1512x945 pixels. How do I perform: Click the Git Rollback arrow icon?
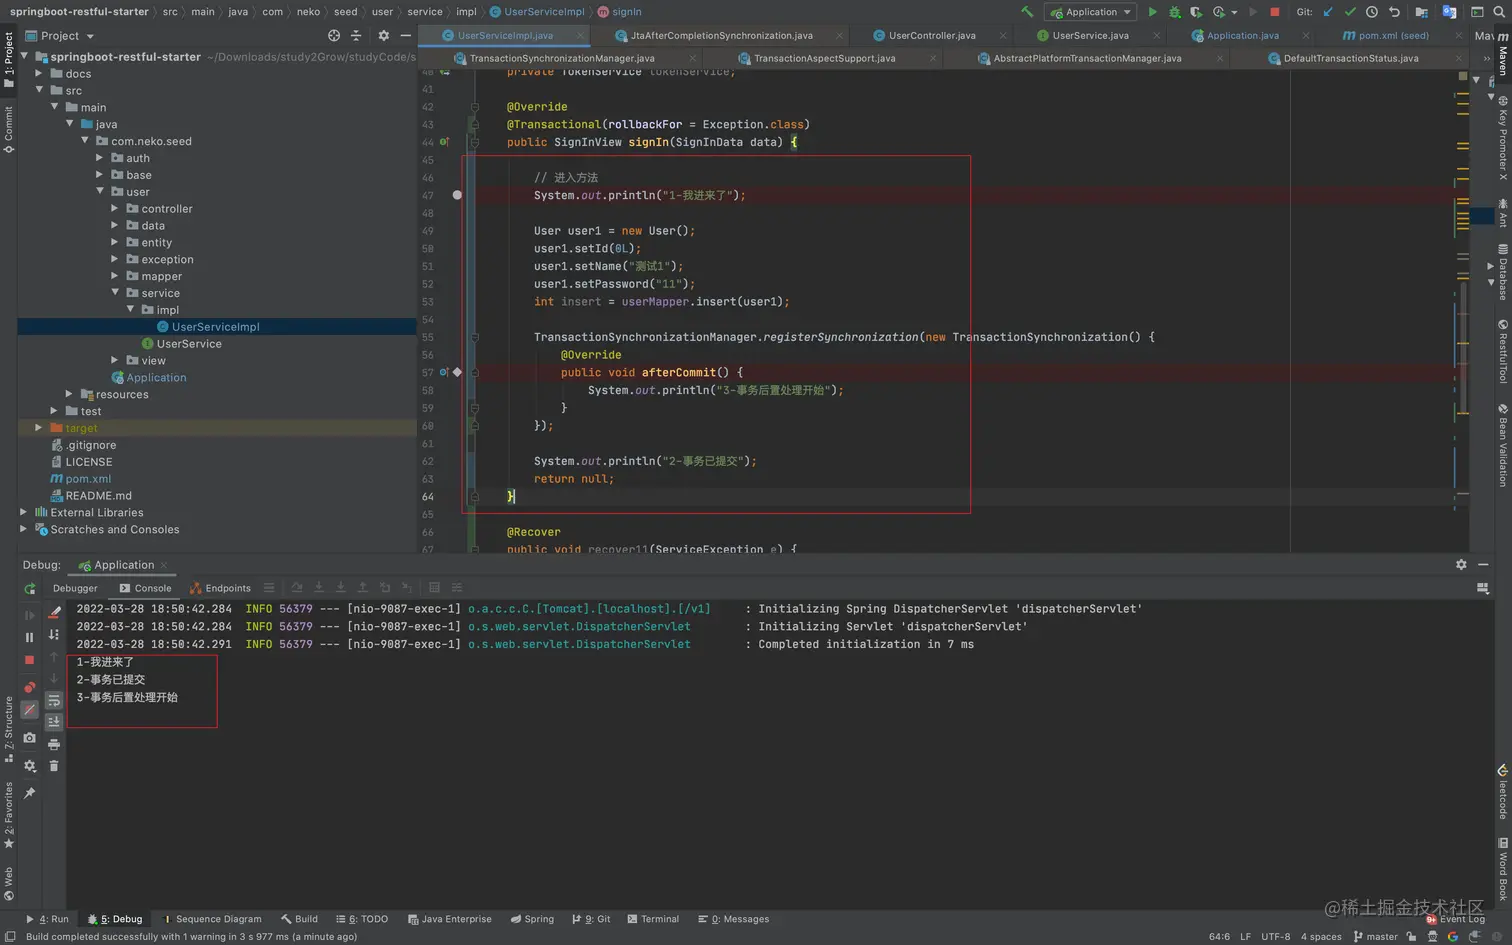coord(1394,12)
